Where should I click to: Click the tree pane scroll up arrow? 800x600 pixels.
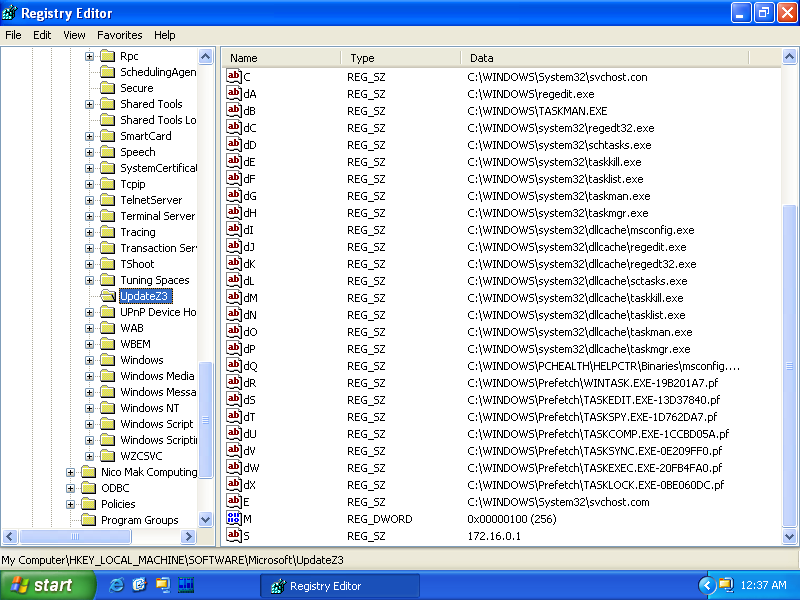[x=206, y=56]
